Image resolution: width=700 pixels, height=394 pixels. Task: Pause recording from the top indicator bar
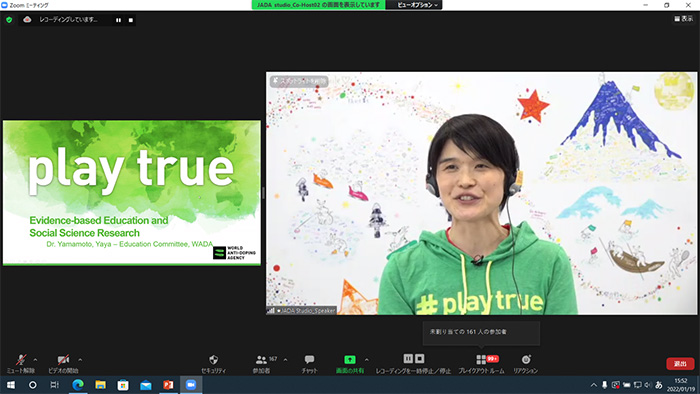point(118,20)
